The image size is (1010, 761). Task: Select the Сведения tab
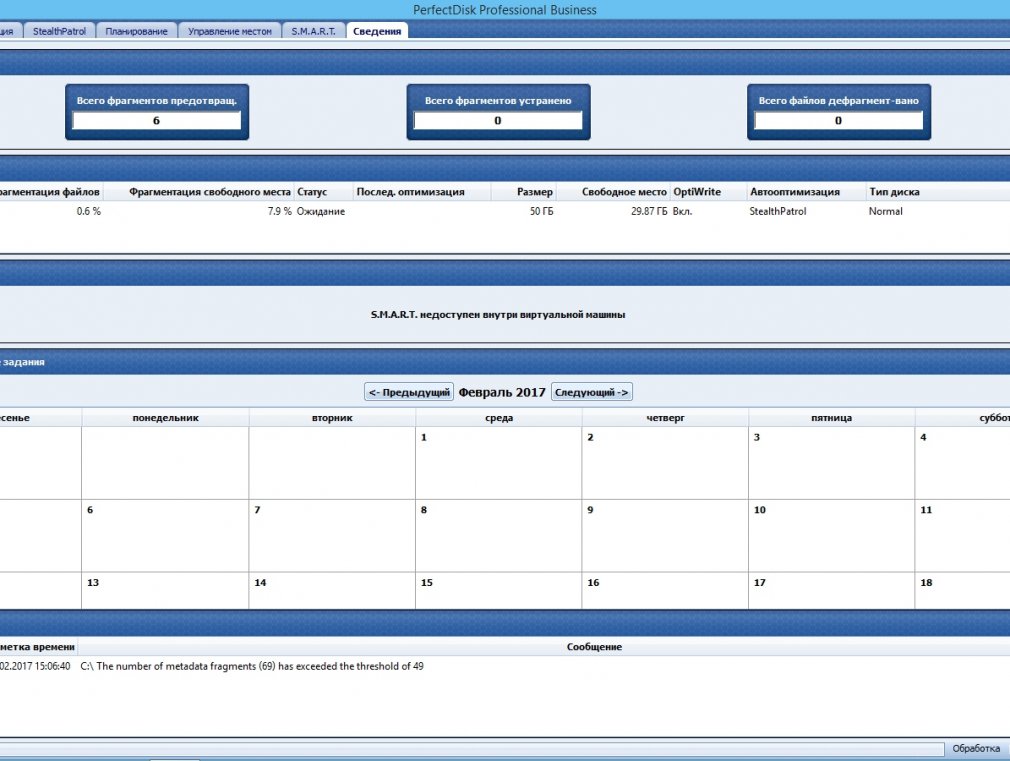[377, 31]
